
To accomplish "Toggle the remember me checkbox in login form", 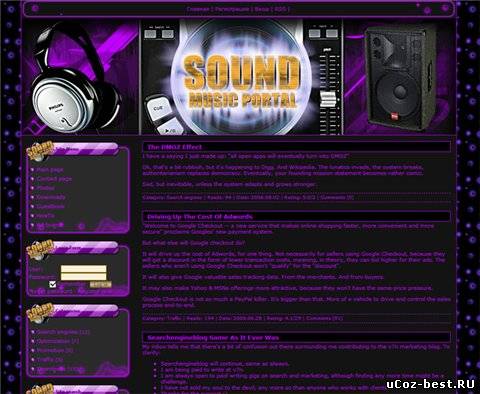I will pos(52,284).
